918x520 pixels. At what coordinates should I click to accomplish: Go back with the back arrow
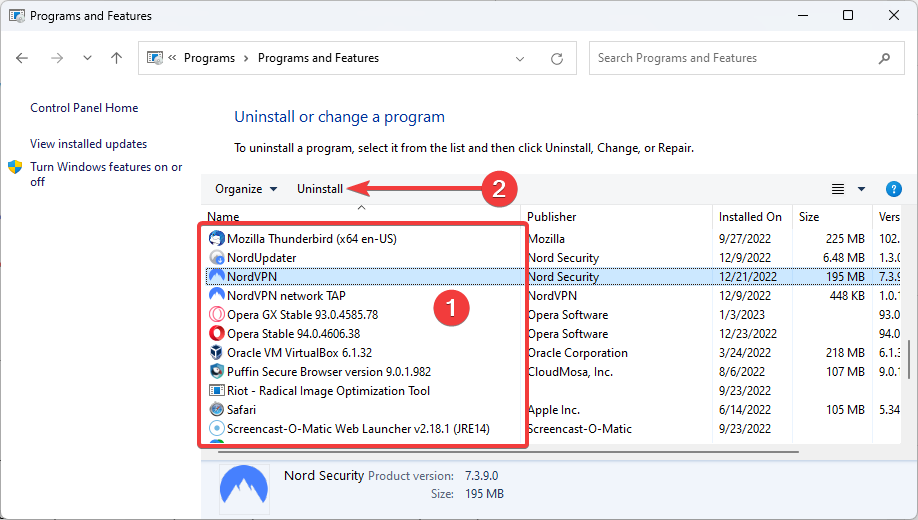[x=23, y=58]
